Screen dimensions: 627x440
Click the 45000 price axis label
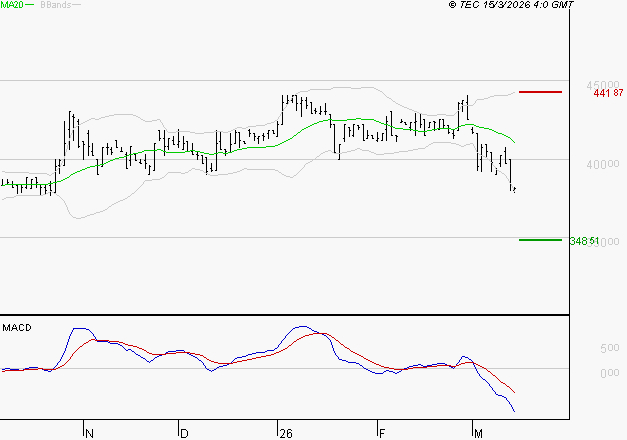[x=603, y=85]
